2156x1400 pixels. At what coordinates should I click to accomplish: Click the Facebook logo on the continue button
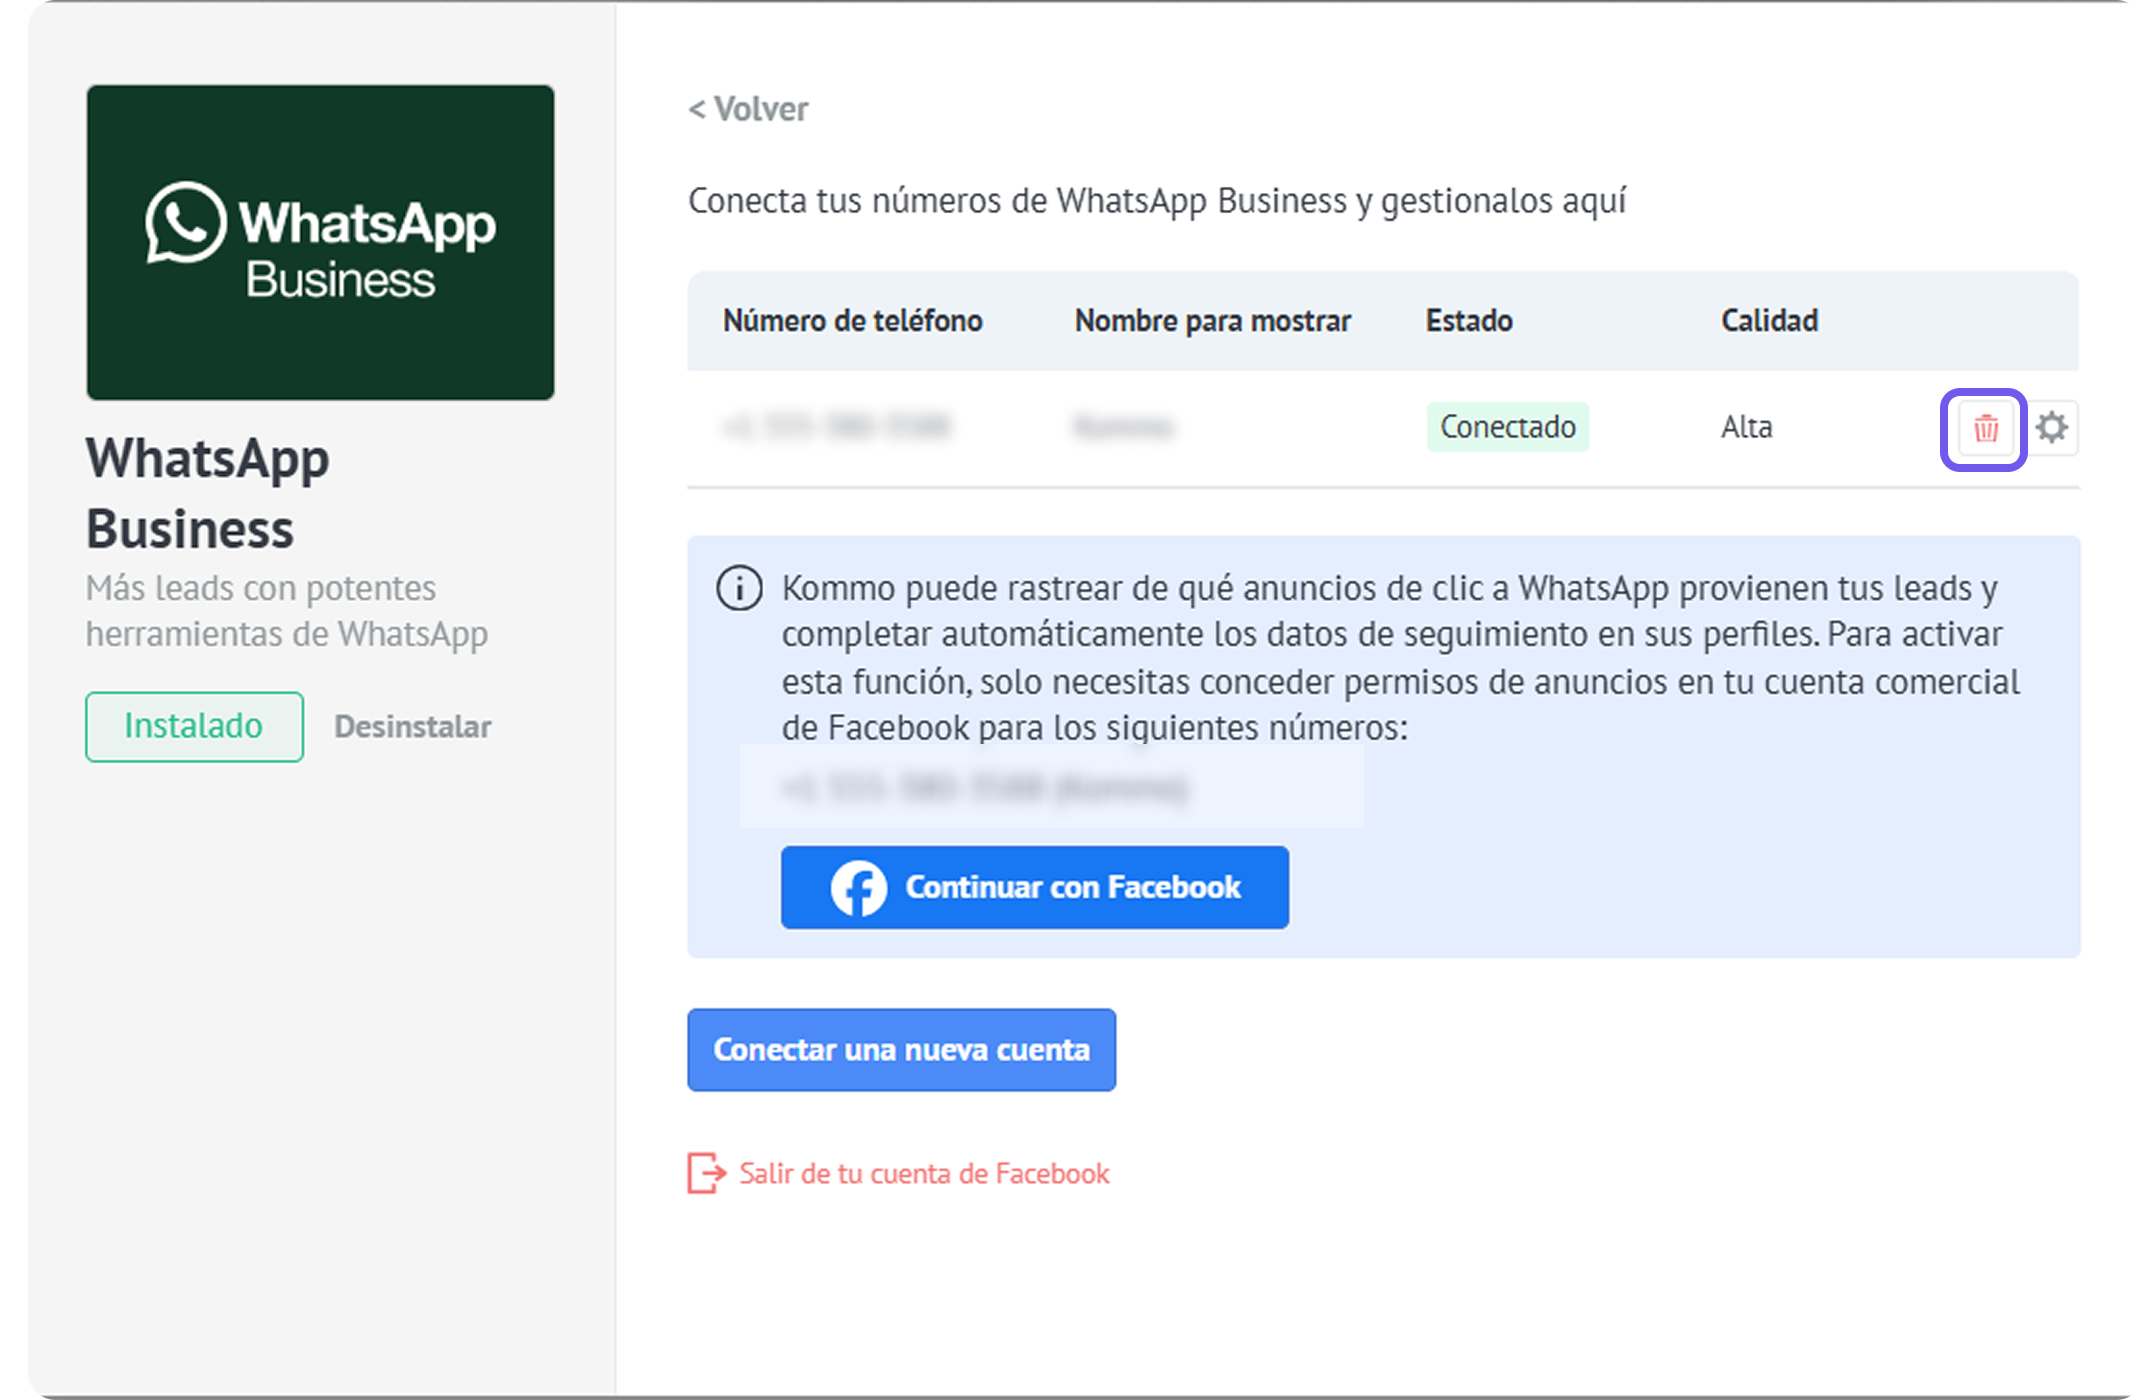click(858, 888)
